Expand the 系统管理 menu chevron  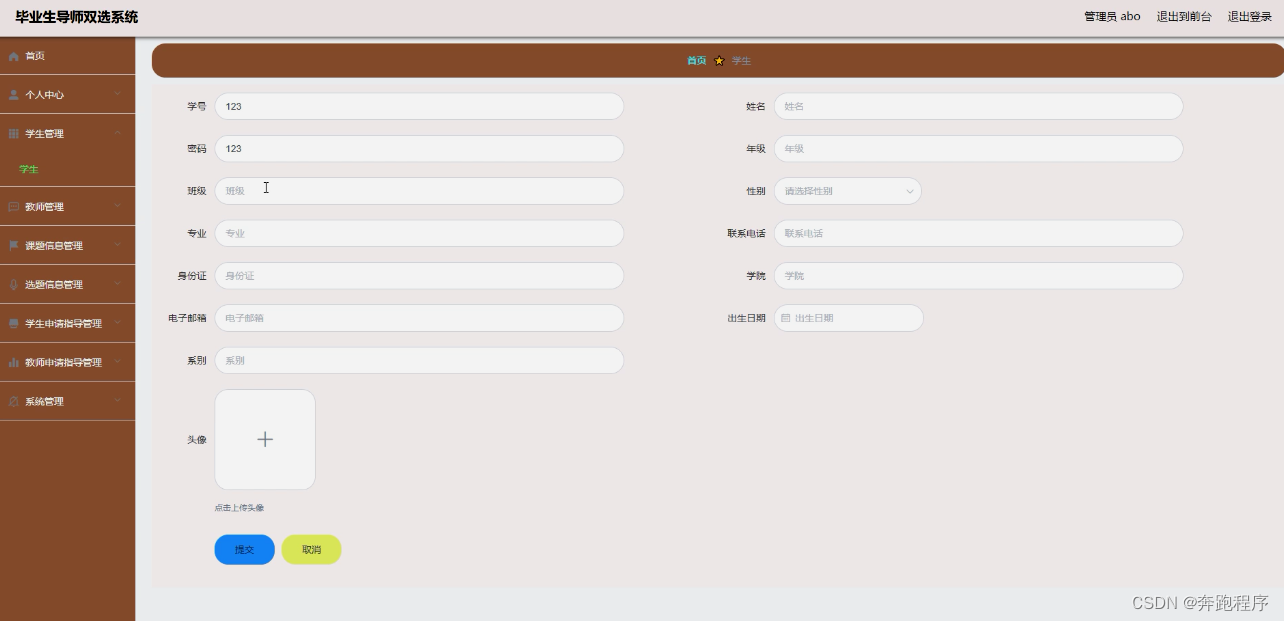[117, 402]
